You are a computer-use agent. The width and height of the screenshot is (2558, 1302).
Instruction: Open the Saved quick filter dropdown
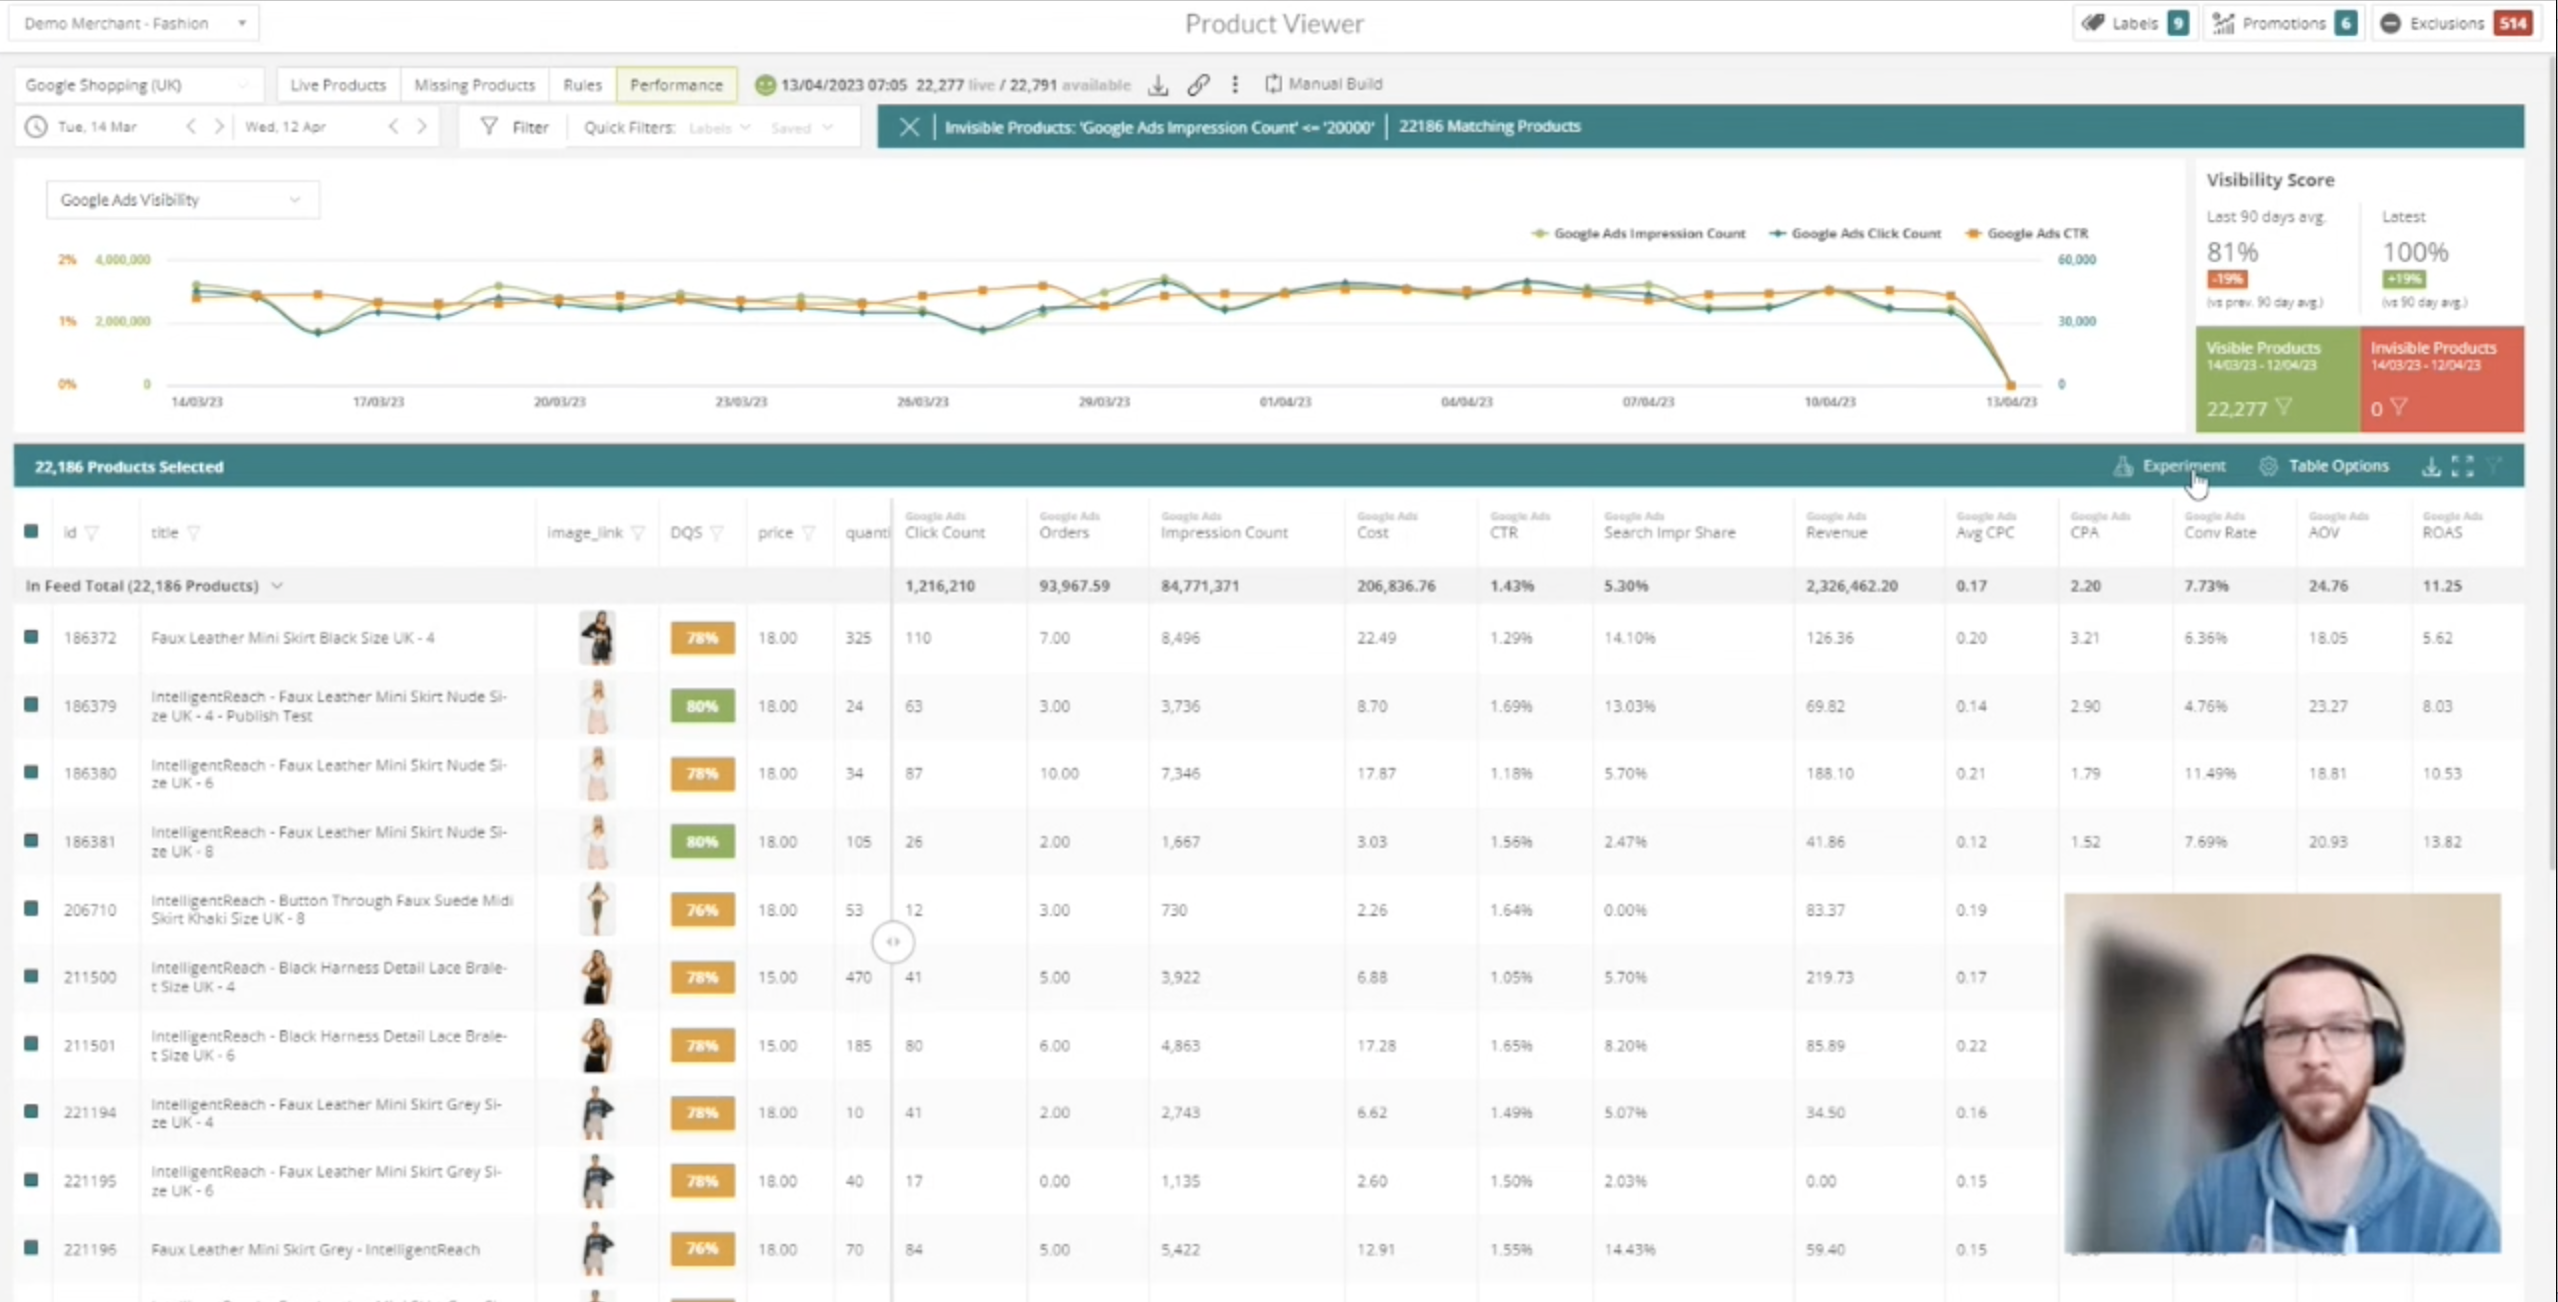[x=801, y=128]
